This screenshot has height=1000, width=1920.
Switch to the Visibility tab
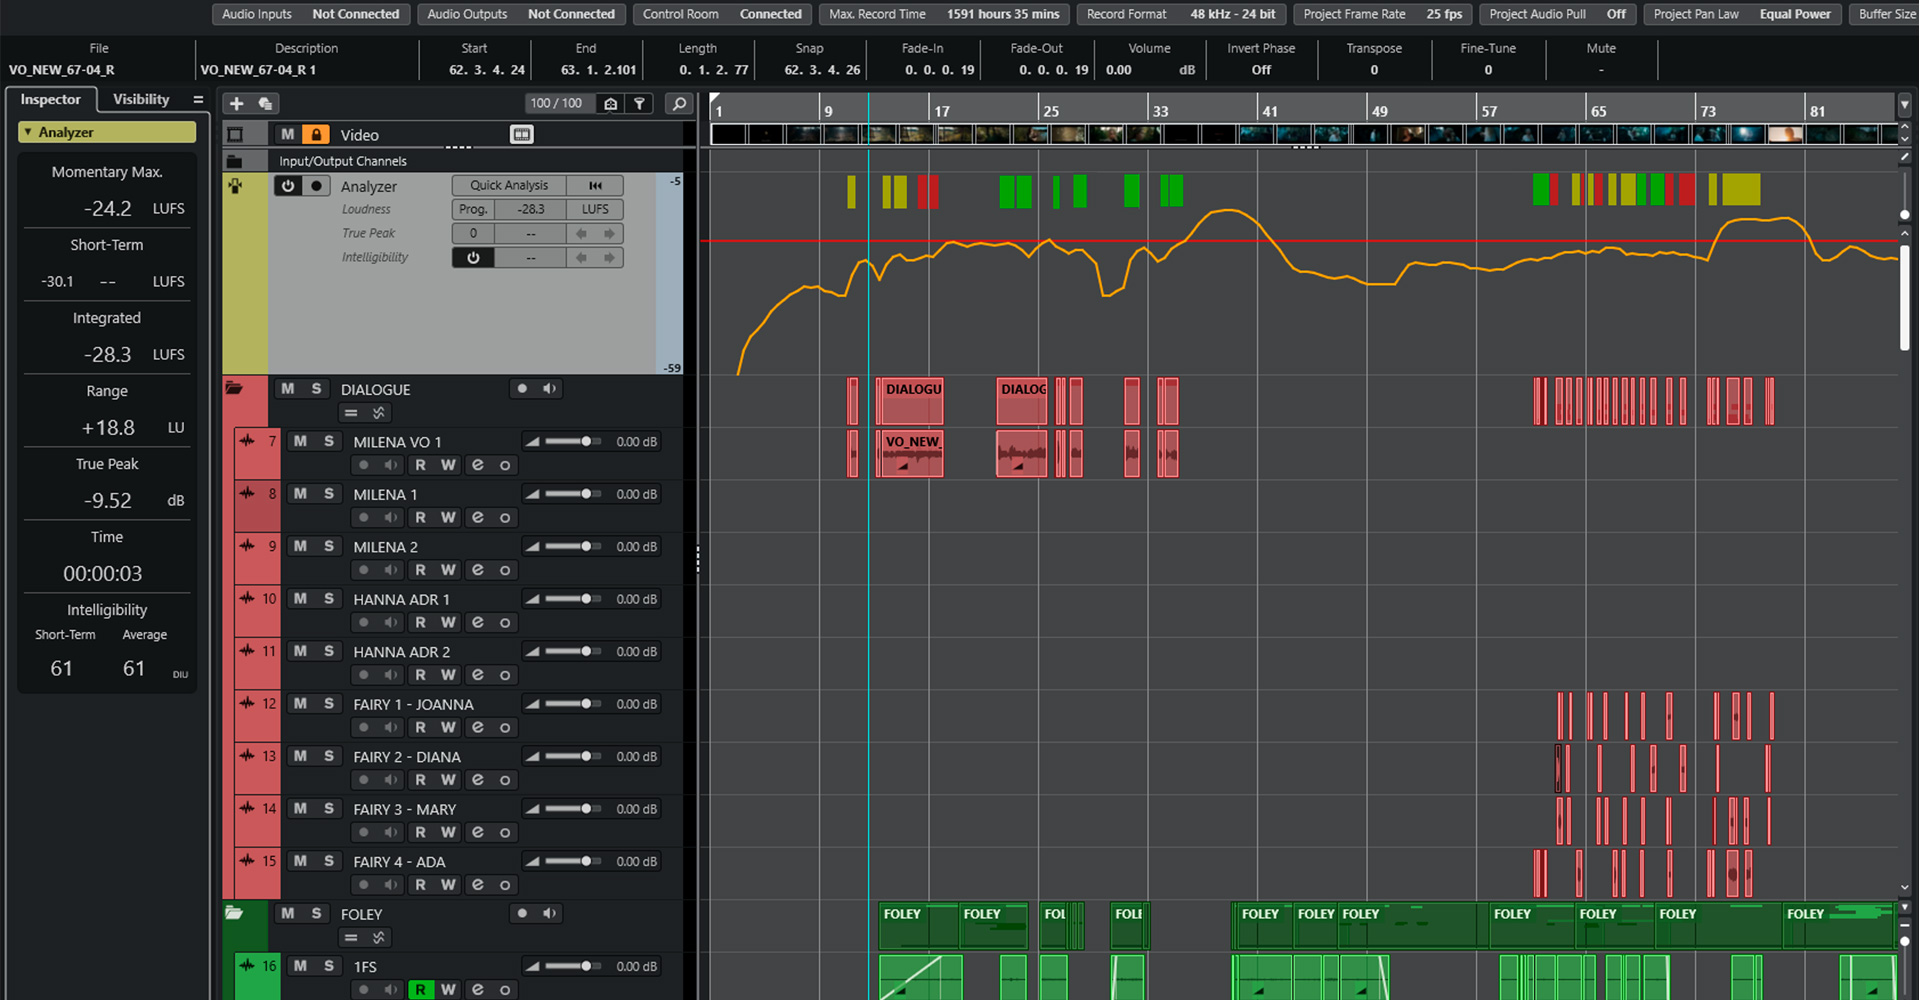(x=141, y=99)
